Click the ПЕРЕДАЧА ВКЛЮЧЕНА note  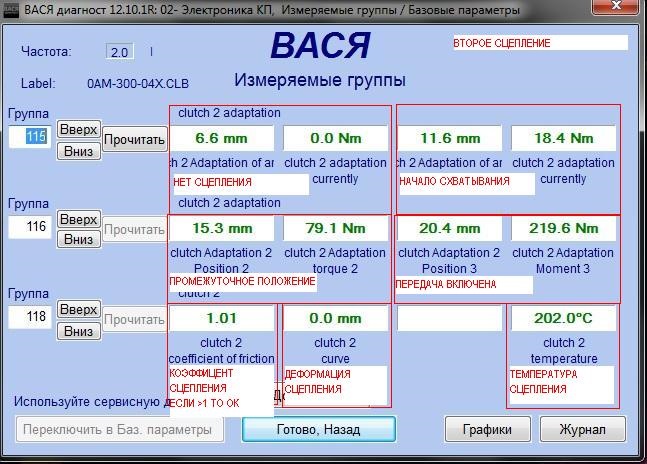pos(446,284)
